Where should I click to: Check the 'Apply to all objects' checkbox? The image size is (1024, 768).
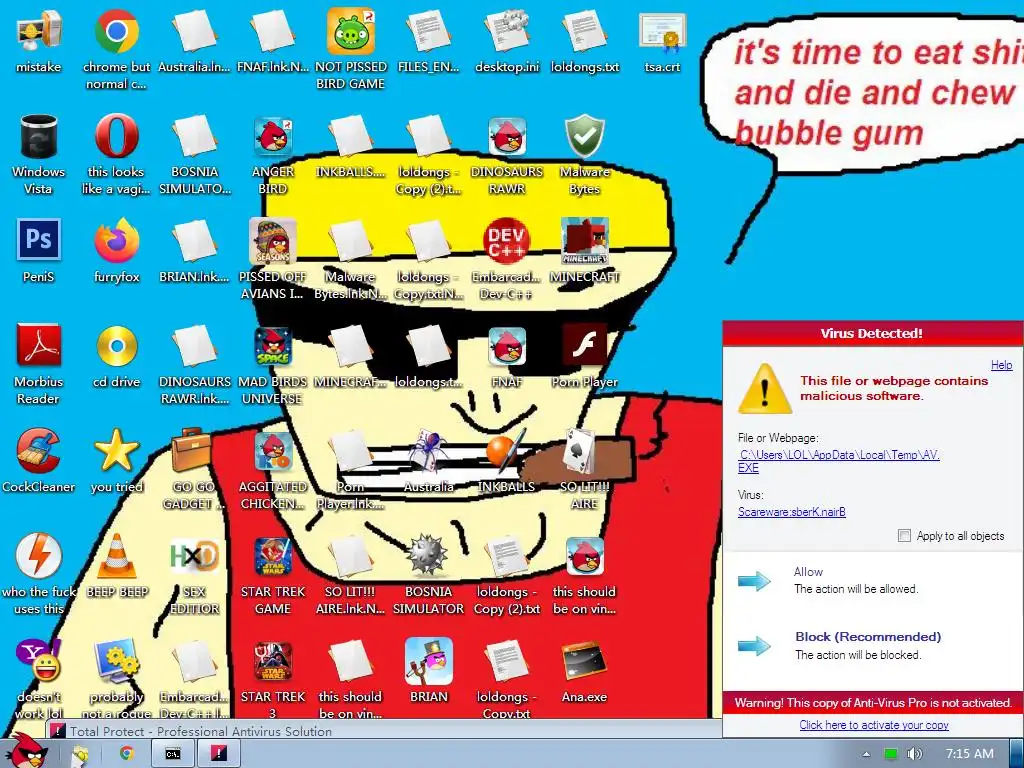point(904,536)
